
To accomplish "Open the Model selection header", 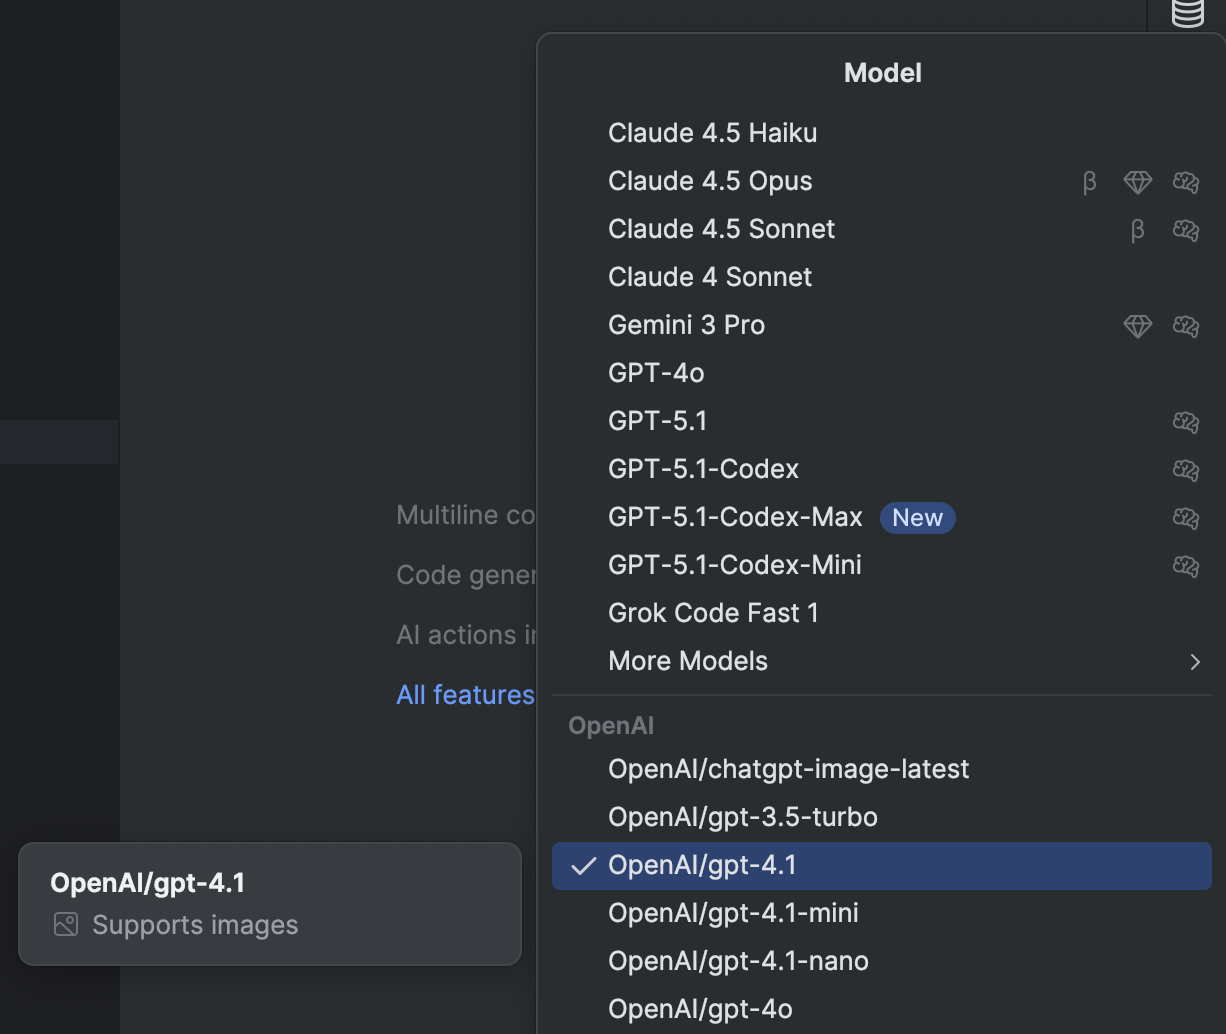I will coord(882,72).
